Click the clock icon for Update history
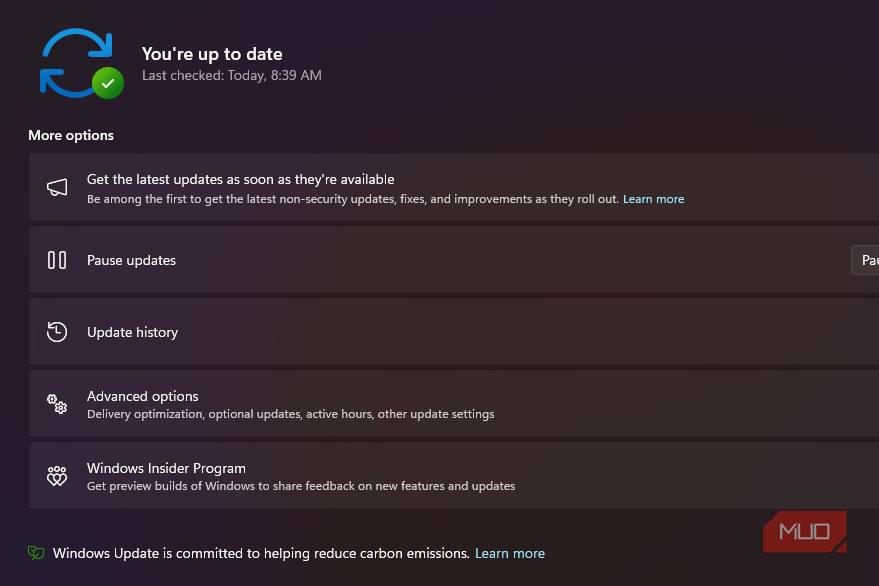Image resolution: width=879 pixels, height=586 pixels. (57, 332)
